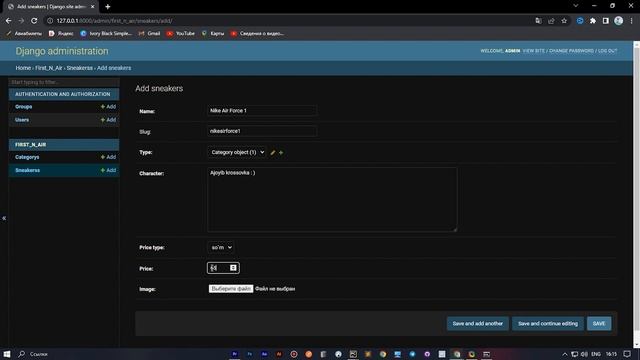Add another Type with green plus icon
640x360 pixels.
[281, 153]
